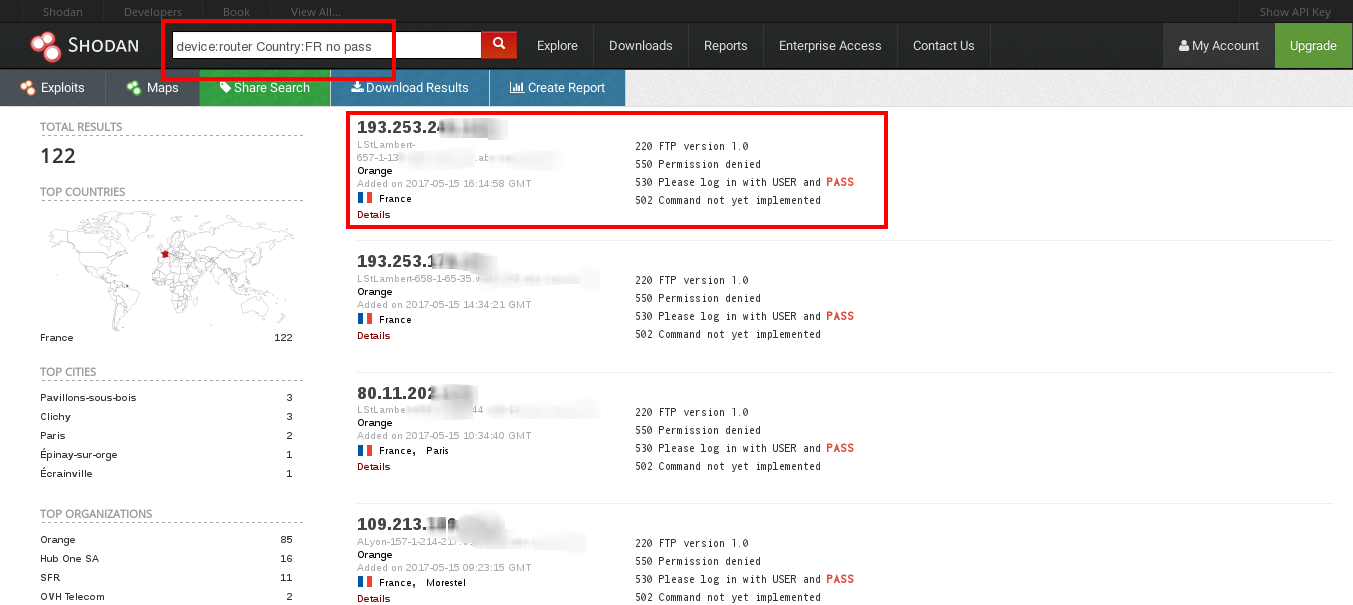Switch to the Maps tab

point(152,87)
